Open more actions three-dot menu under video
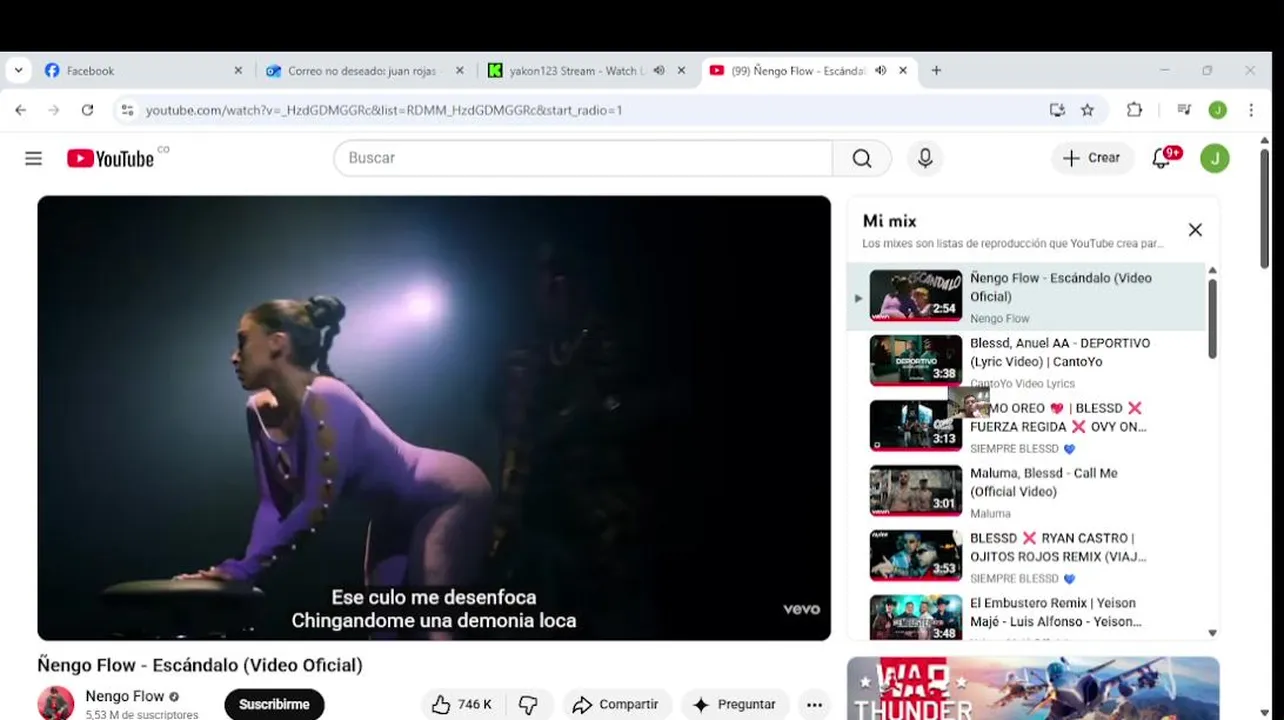Image resolution: width=1284 pixels, height=720 pixels. [x=815, y=705]
